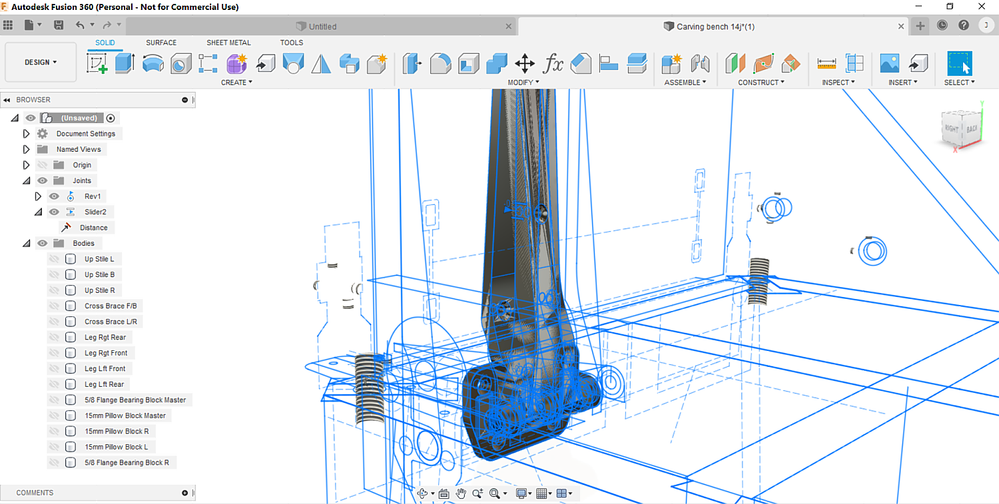The height and width of the screenshot is (504, 999).
Task: Collapse the Bodies folder
Action: (x=26, y=243)
